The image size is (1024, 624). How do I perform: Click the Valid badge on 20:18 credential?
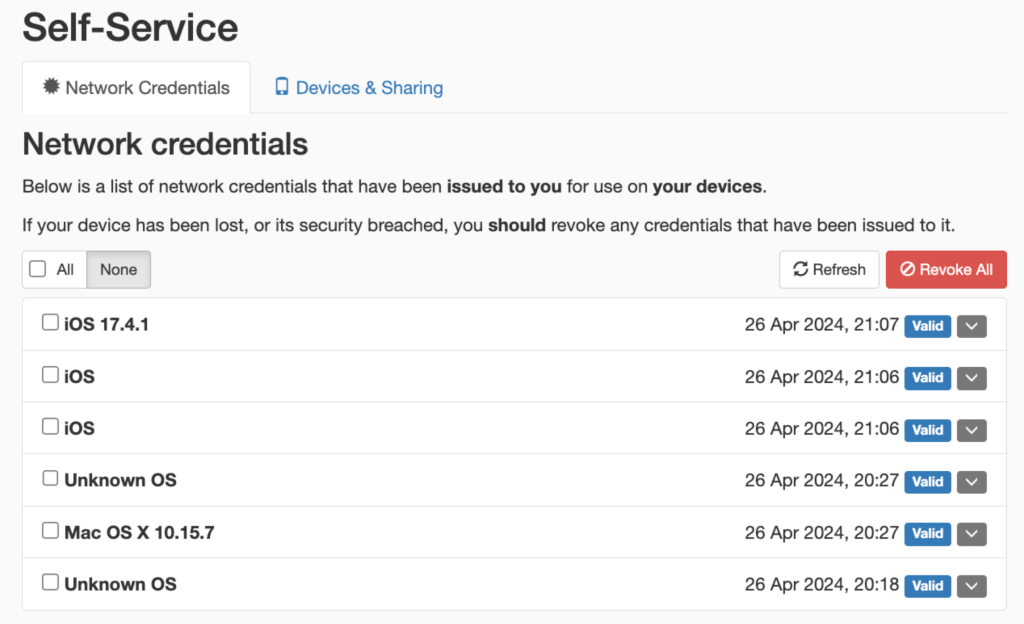coord(927,586)
